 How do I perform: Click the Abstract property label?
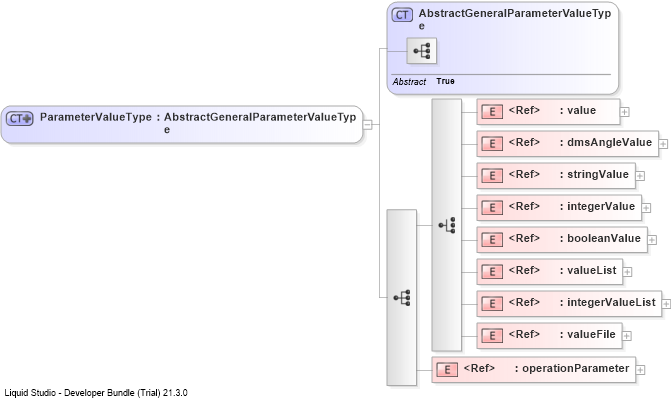[x=409, y=81]
